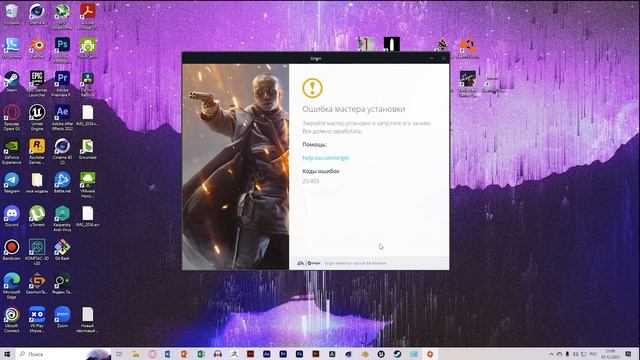Open Adobe Premiere Pro desktop shortcut
Screen dimensions: 640x360
pyautogui.click(x=62, y=83)
